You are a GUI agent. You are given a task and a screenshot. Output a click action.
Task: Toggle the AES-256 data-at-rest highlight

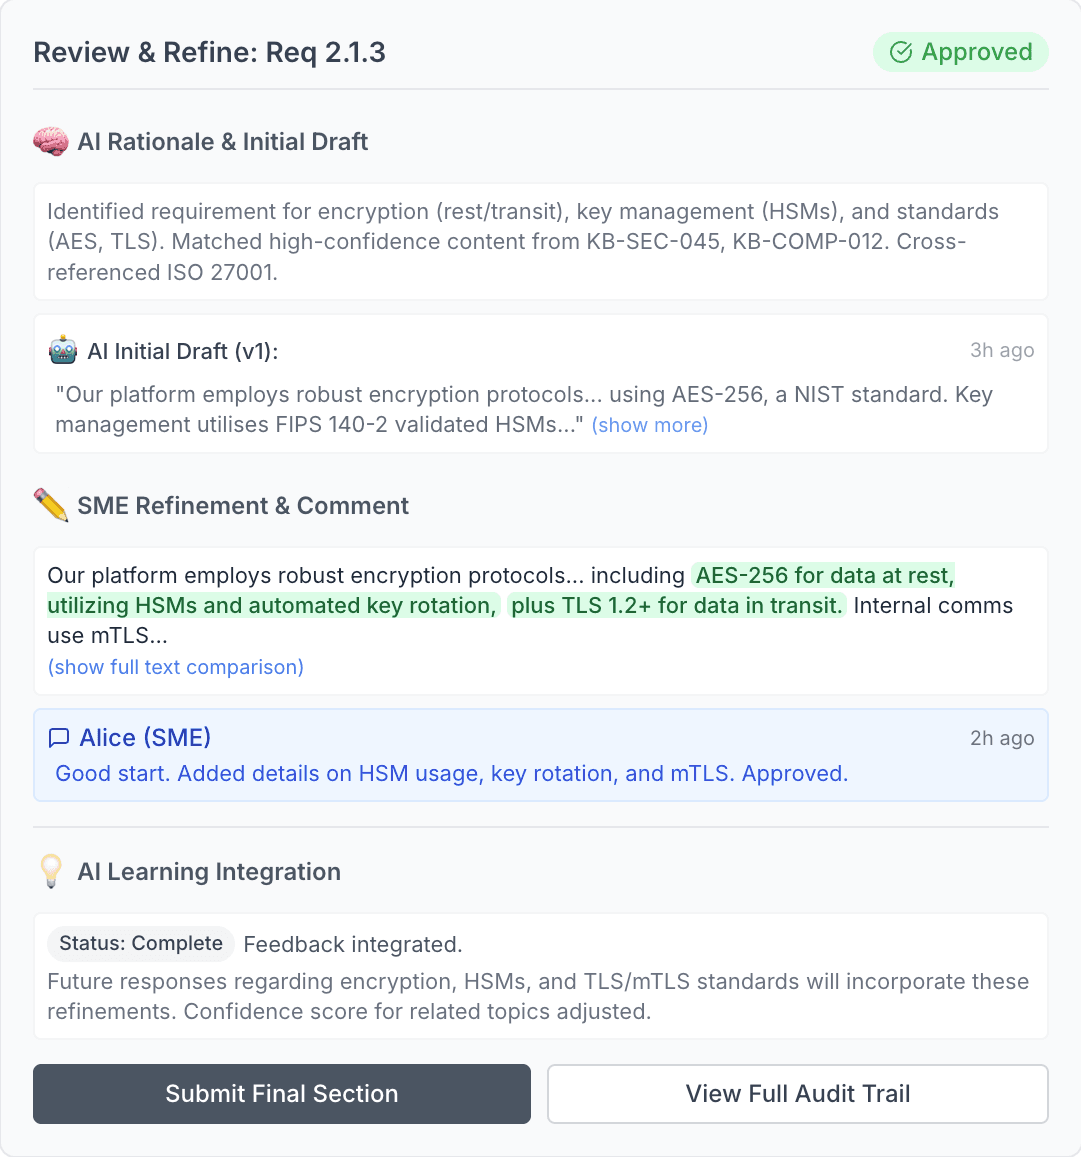pyautogui.click(x=822, y=575)
